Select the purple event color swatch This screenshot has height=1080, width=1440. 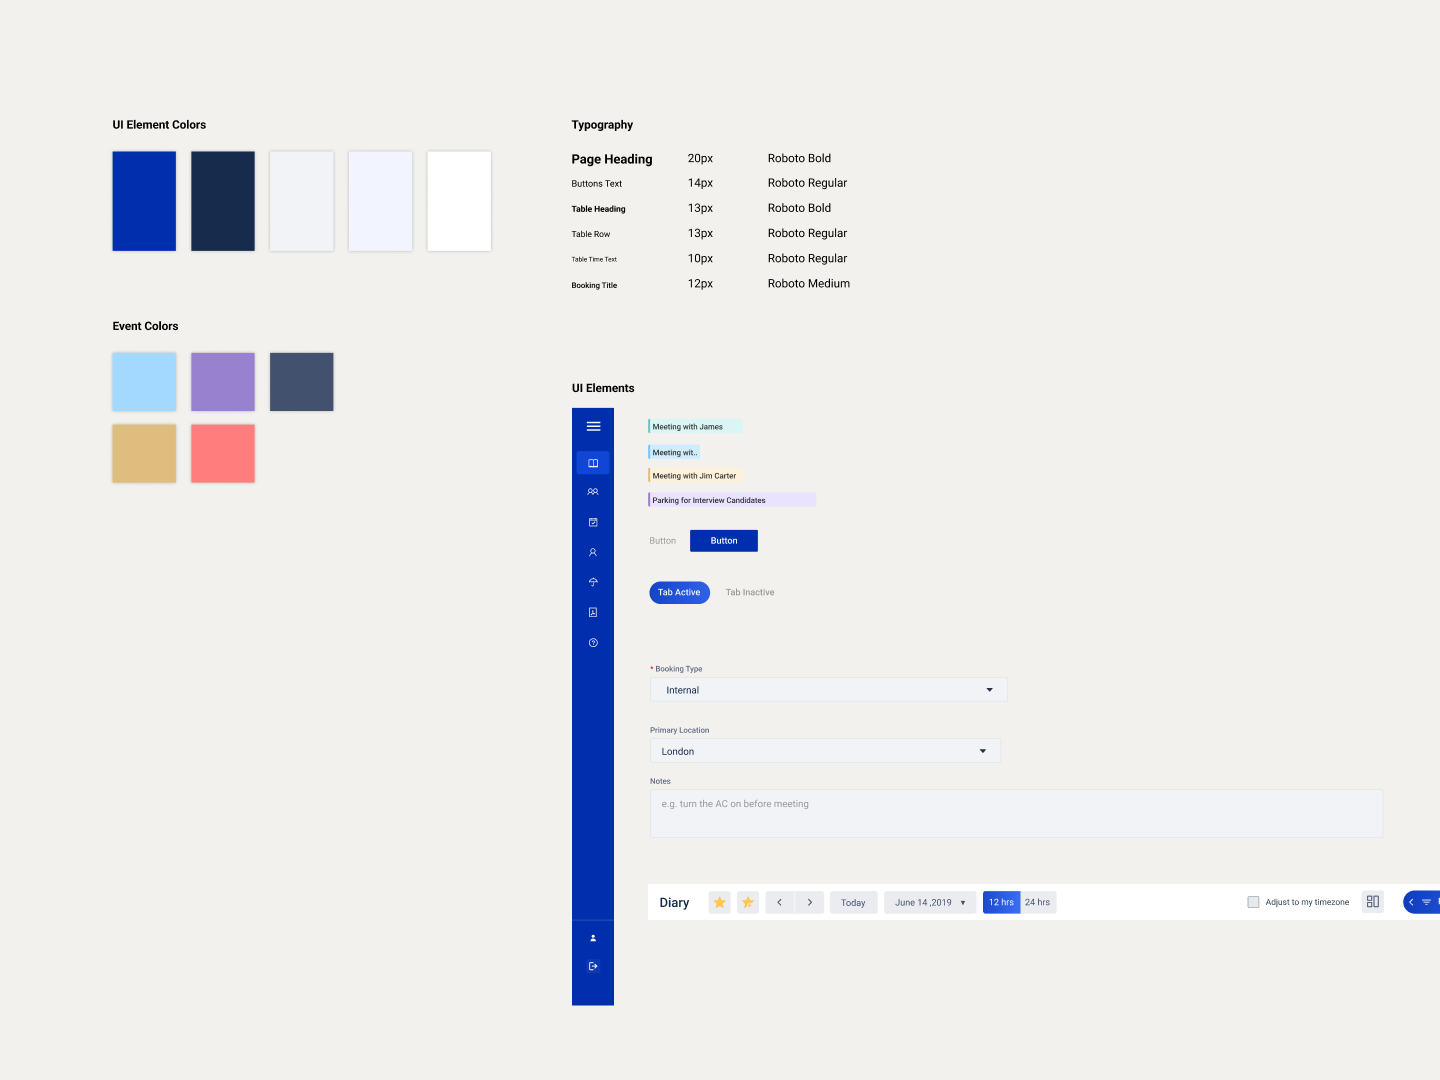223,382
